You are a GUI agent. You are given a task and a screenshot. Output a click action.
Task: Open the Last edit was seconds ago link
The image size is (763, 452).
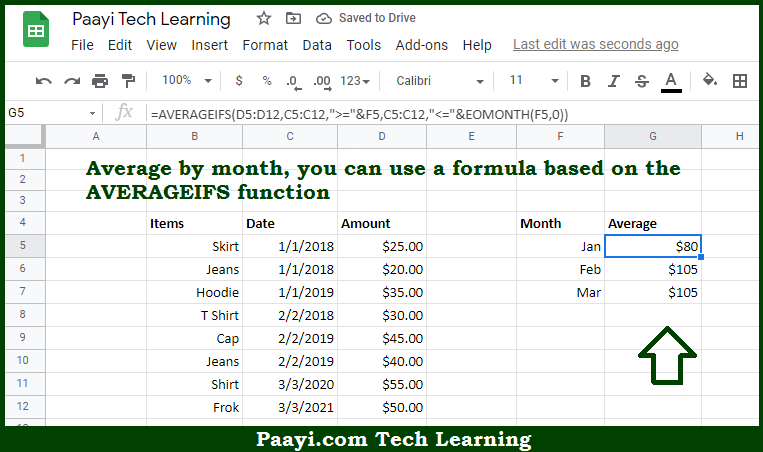[x=596, y=44]
